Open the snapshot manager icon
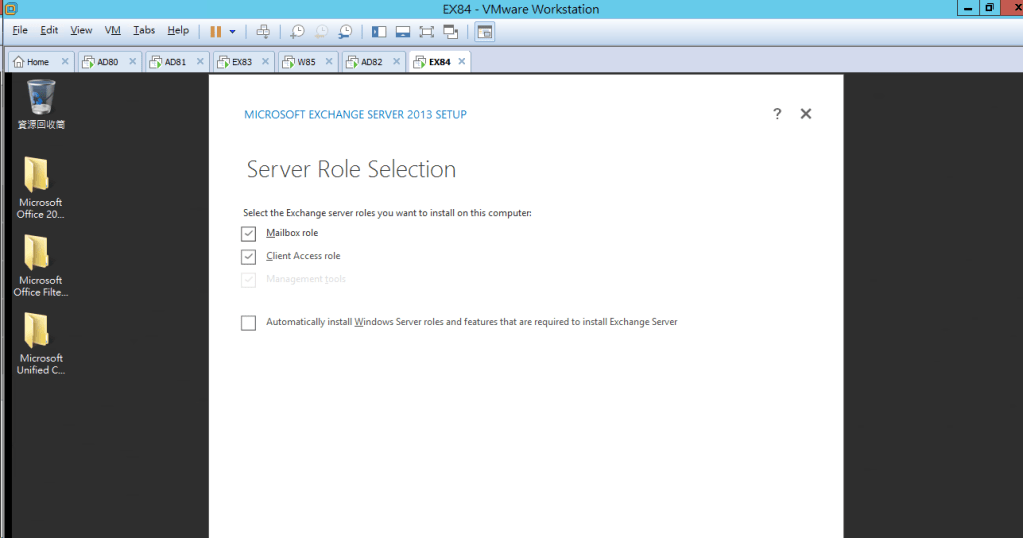The image size is (1023, 538). tap(345, 31)
